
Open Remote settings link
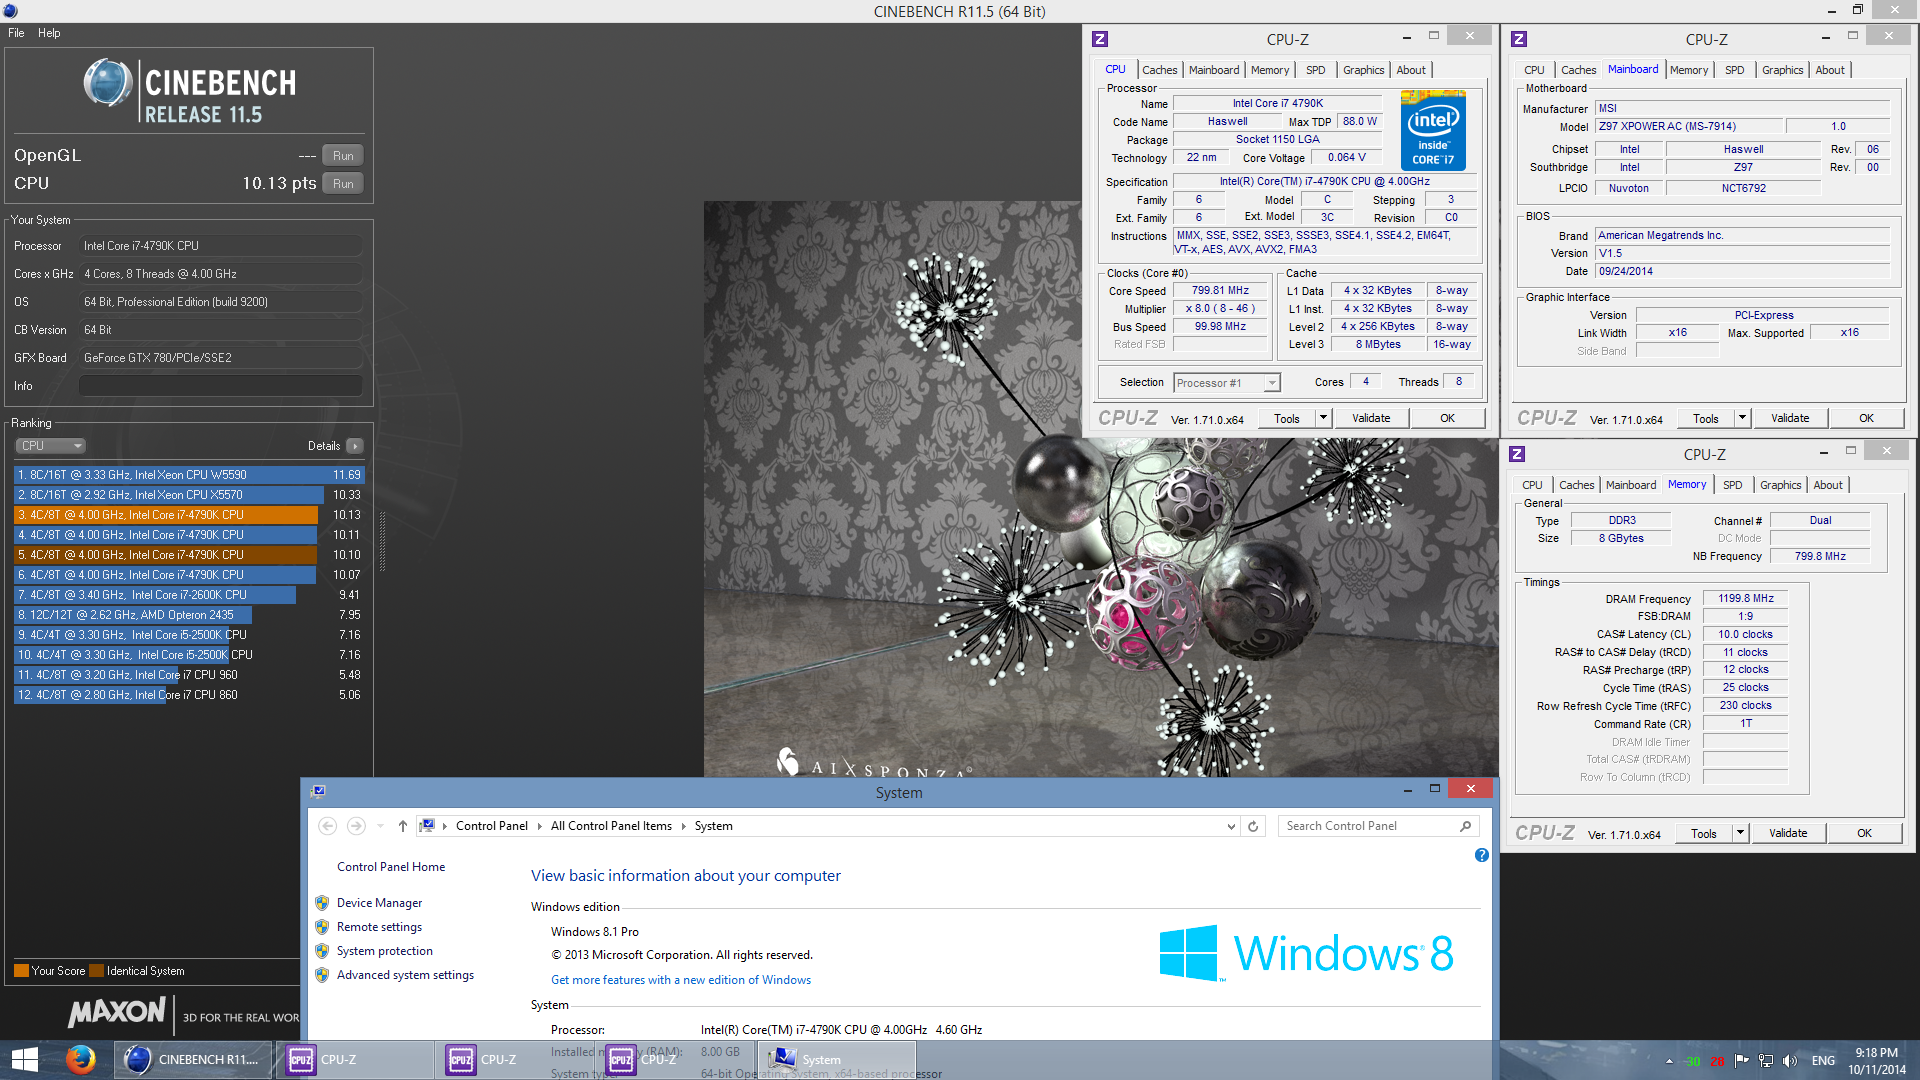tap(379, 927)
